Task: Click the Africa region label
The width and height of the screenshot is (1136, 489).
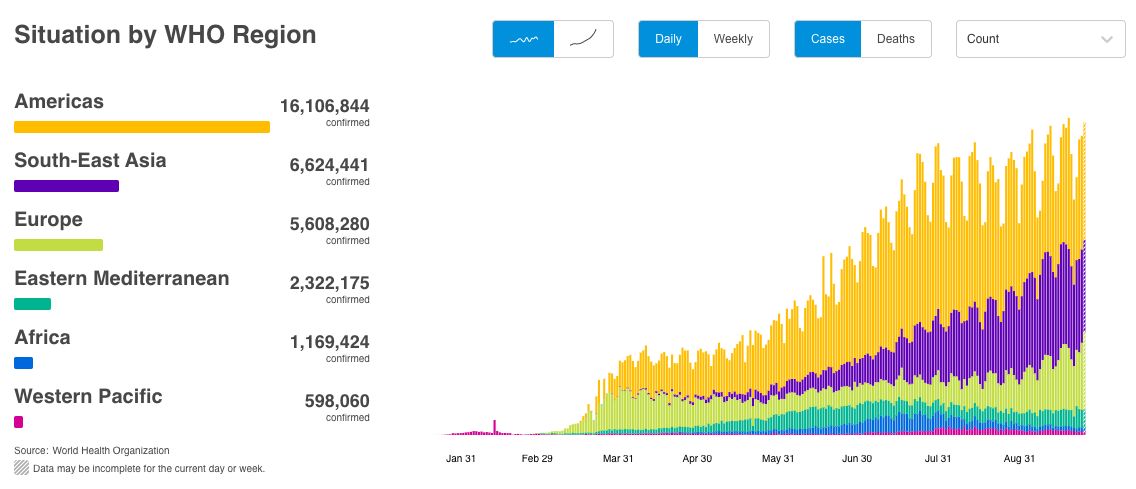Action: pos(42,338)
